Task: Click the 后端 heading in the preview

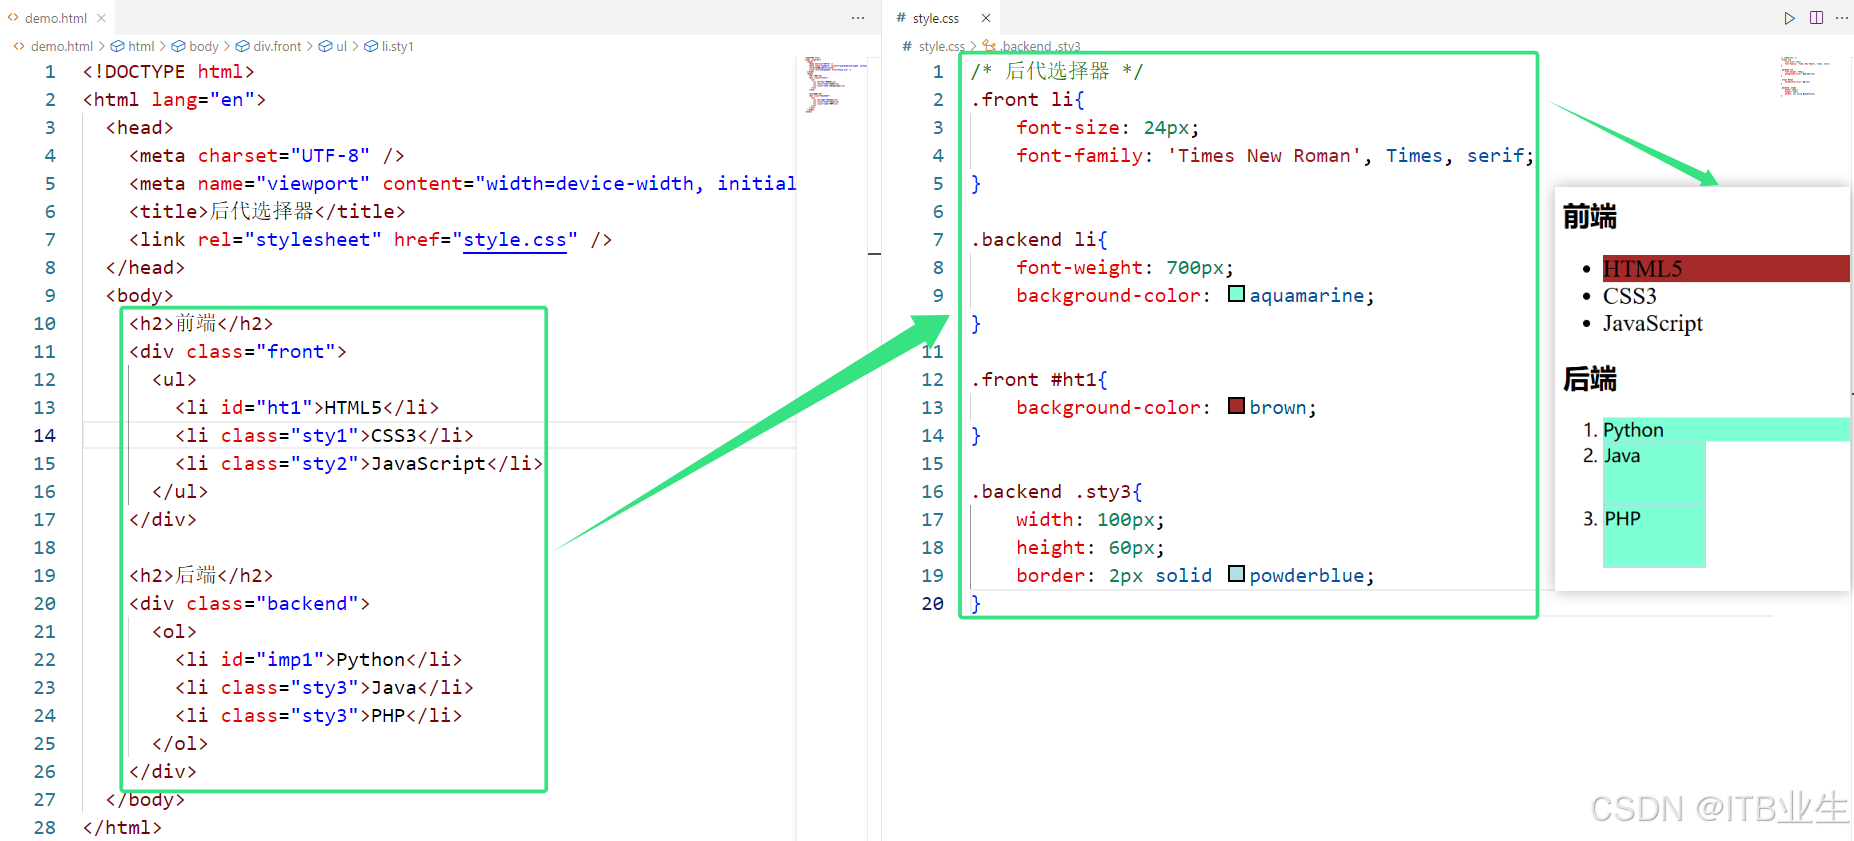Action: (x=1590, y=379)
